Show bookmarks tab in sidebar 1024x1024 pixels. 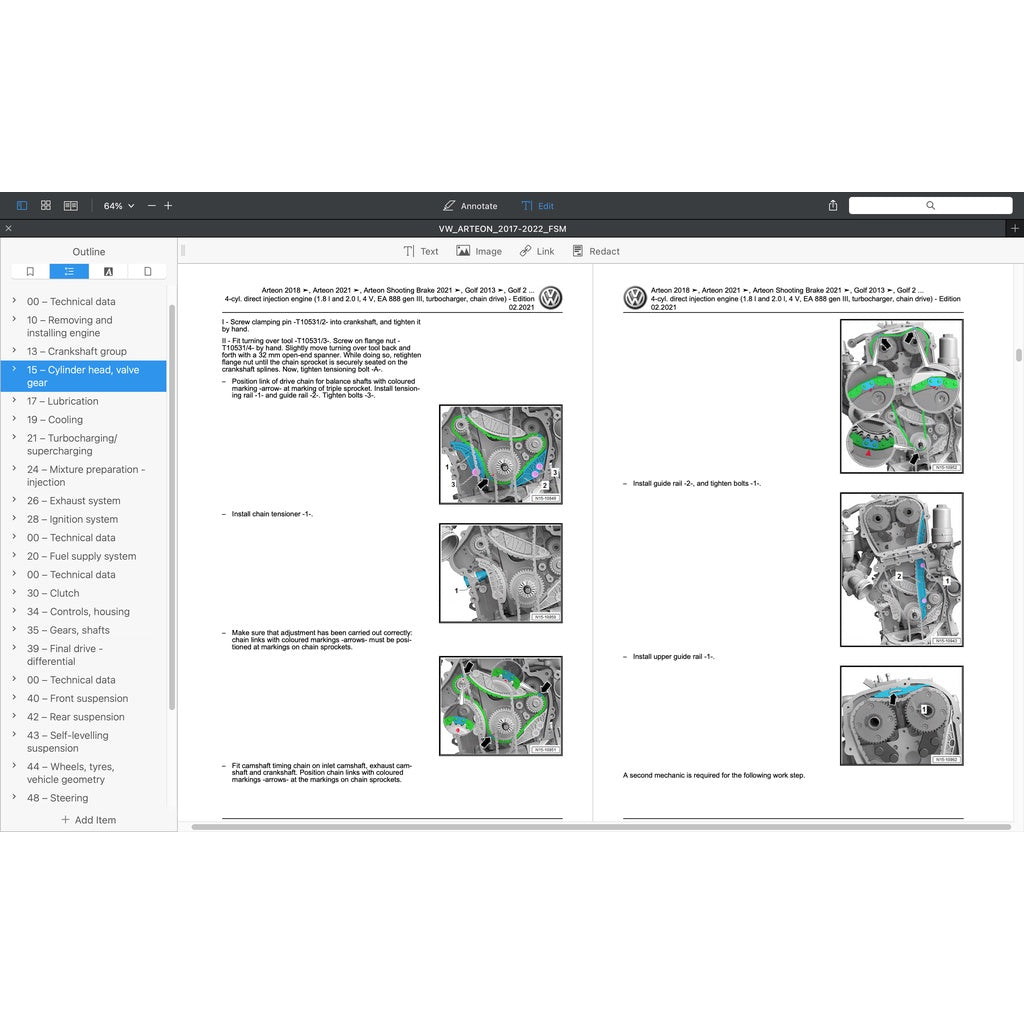click(x=30, y=271)
